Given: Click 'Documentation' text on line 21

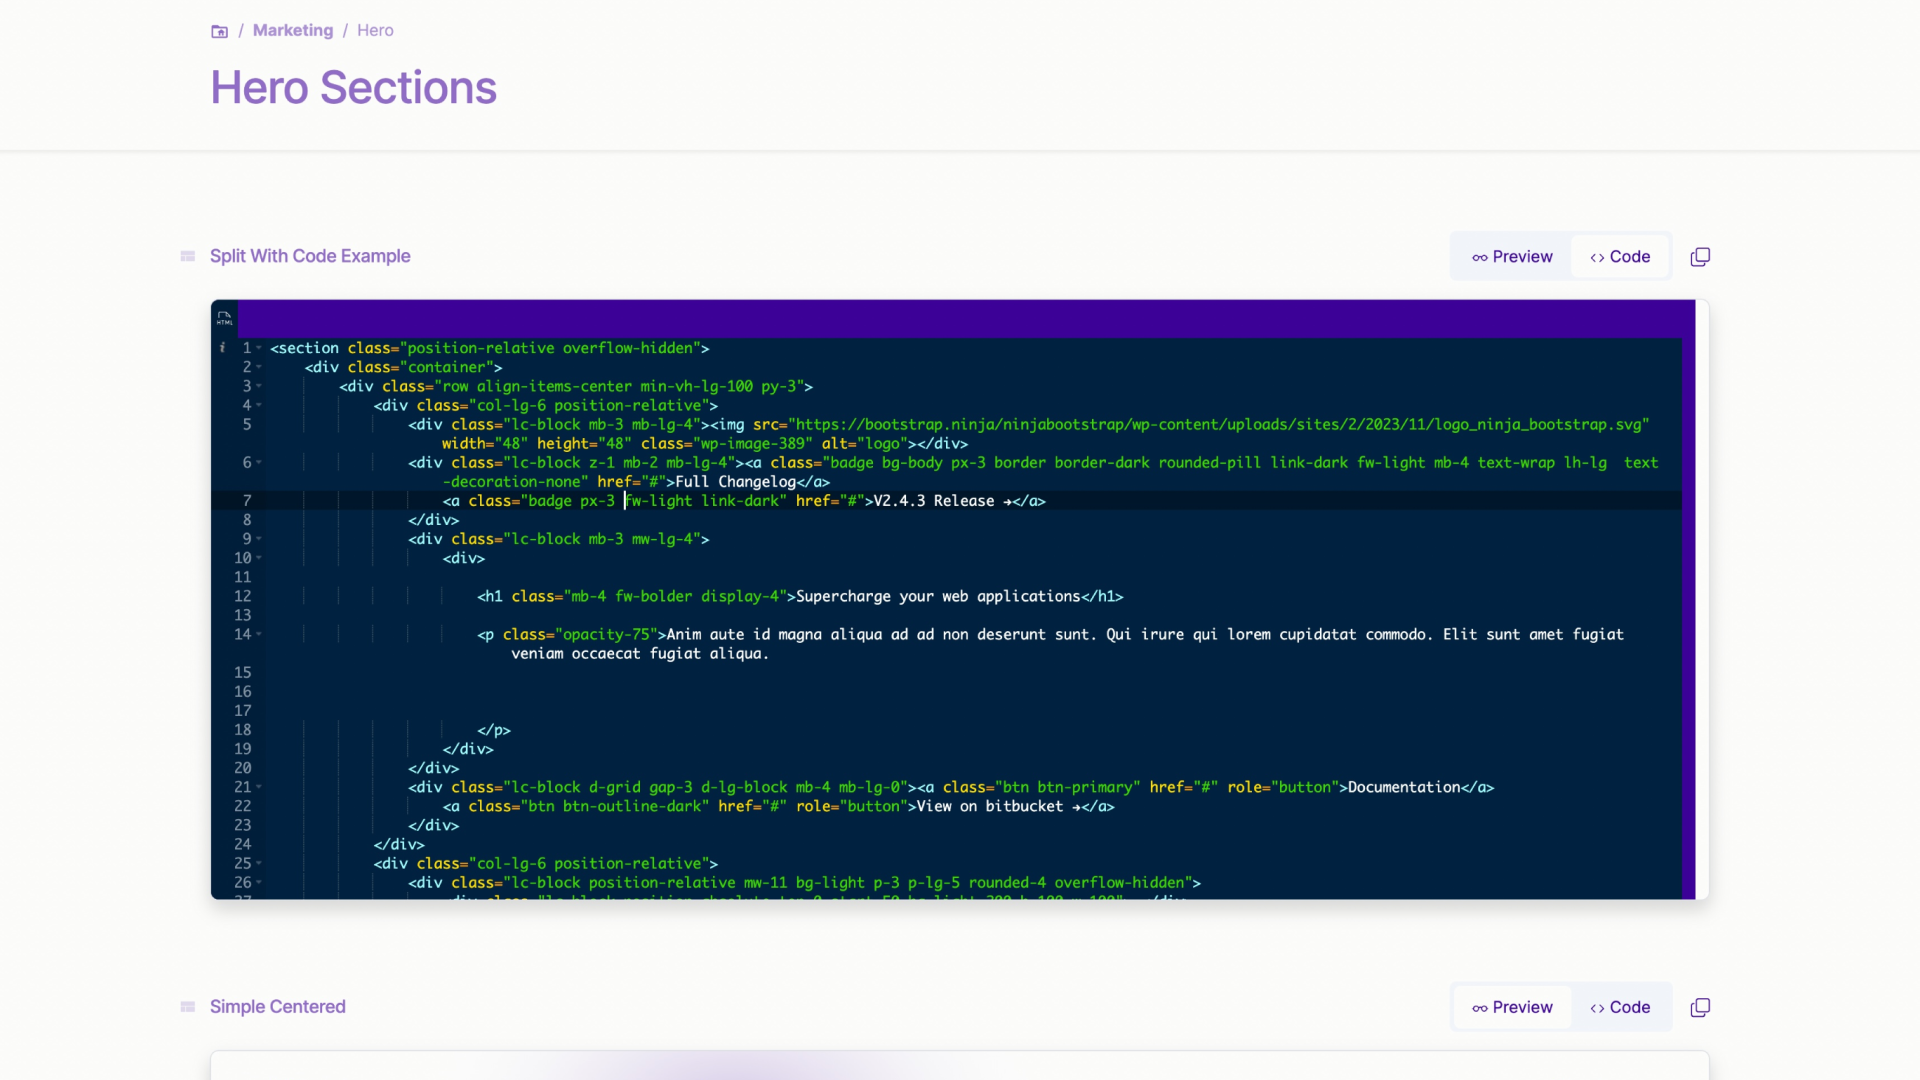Looking at the screenshot, I should (x=1404, y=788).
